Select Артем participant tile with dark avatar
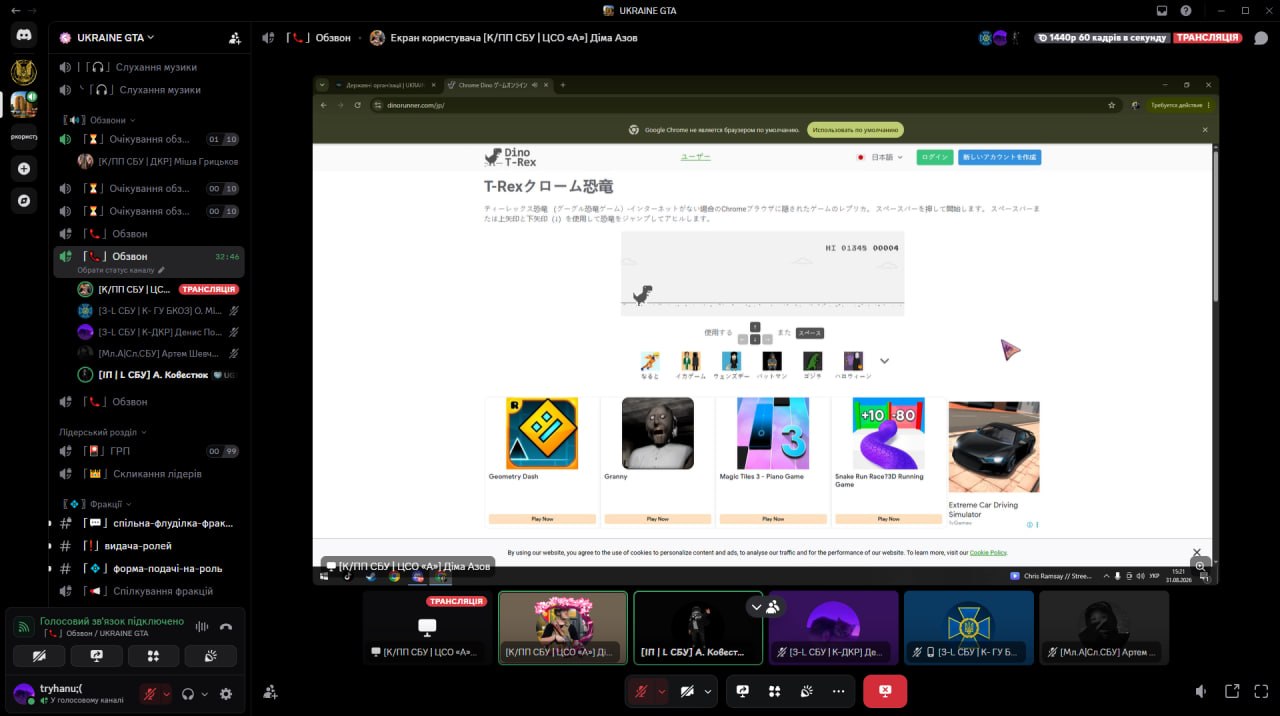1280x716 pixels. point(1104,627)
